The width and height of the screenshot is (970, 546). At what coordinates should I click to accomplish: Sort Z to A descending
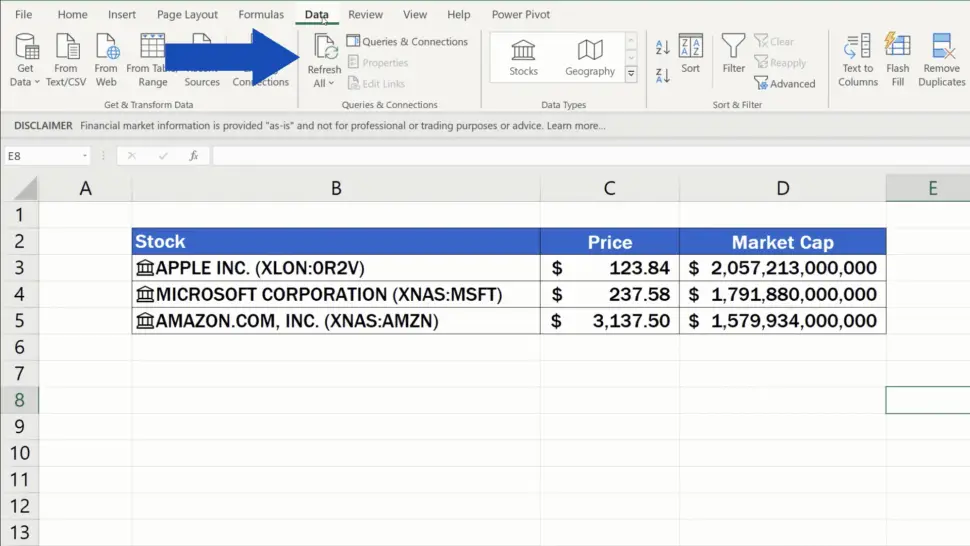pyautogui.click(x=663, y=75)
